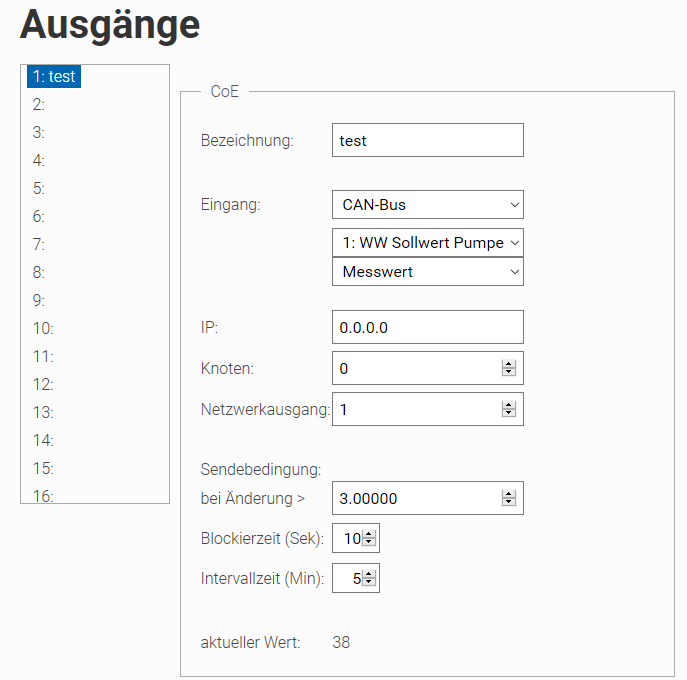687x680 pixels.
Task: Focus the bei Änderung value field
Action: (x=415, y=498)
